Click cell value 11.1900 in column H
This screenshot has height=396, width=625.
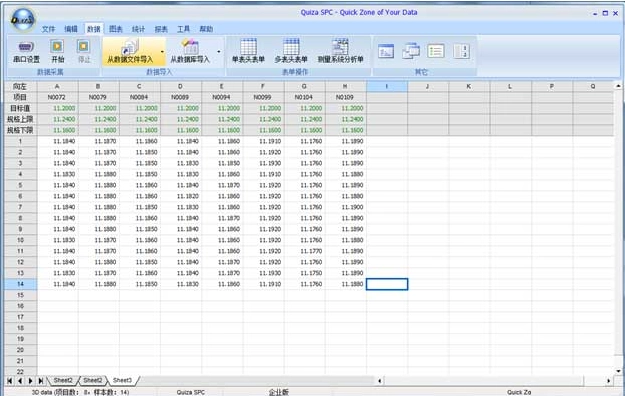tap(346, 207)
